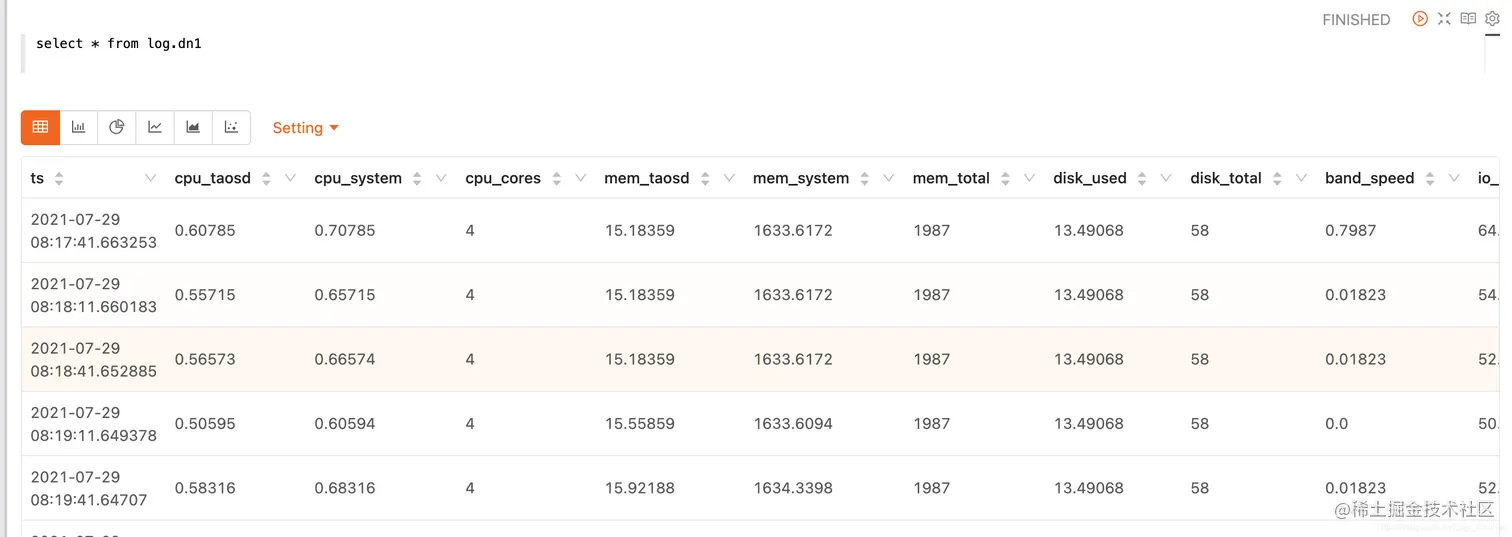Select timestamp cell 08:19:11.649378
Screen dimensions: 1512x537
(x=94, y=424)
